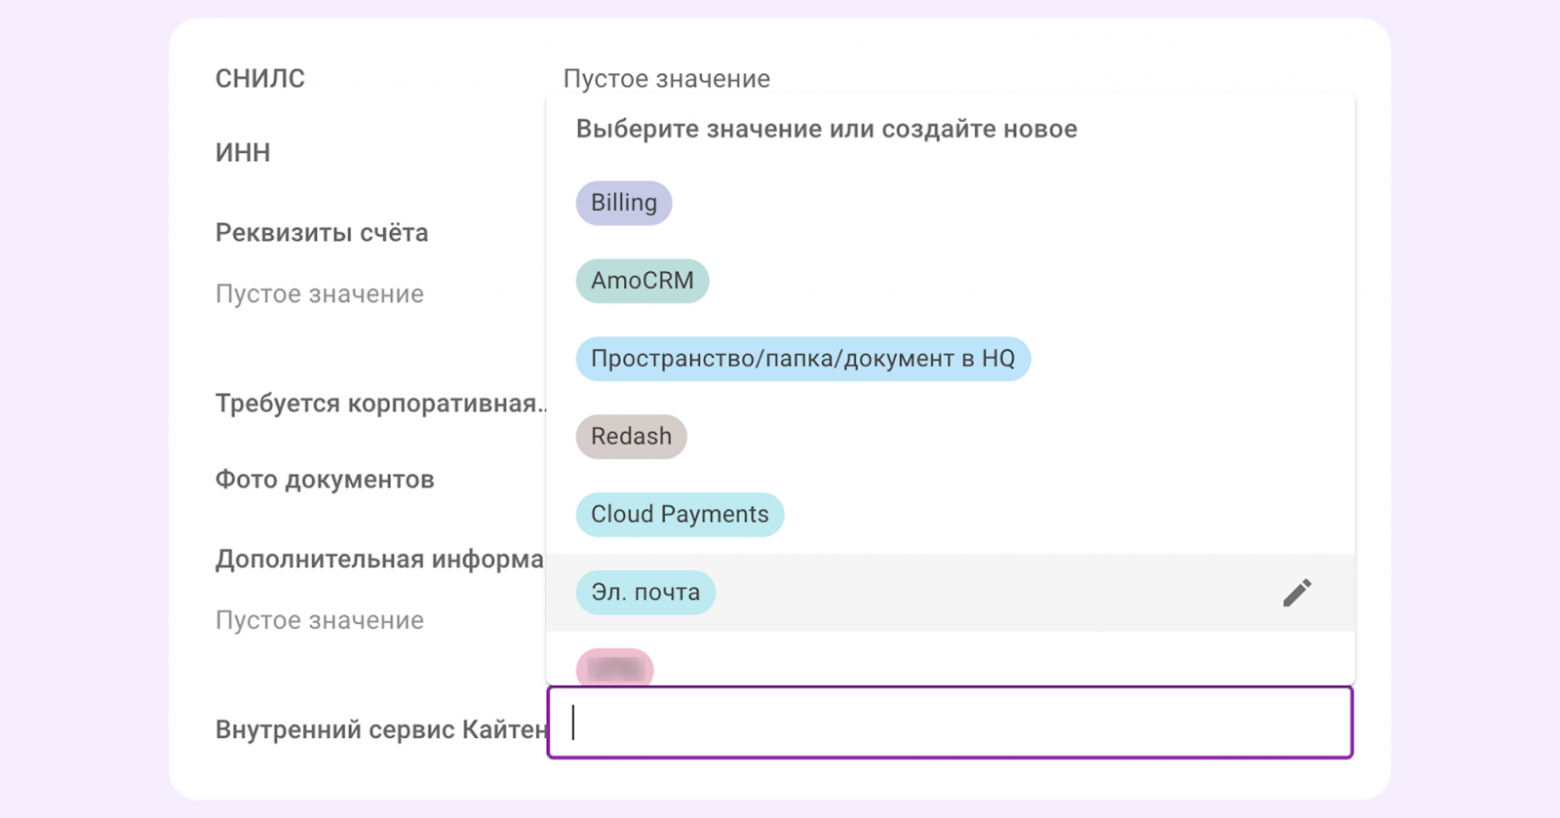Select the Billing tag

coord(623,202)
